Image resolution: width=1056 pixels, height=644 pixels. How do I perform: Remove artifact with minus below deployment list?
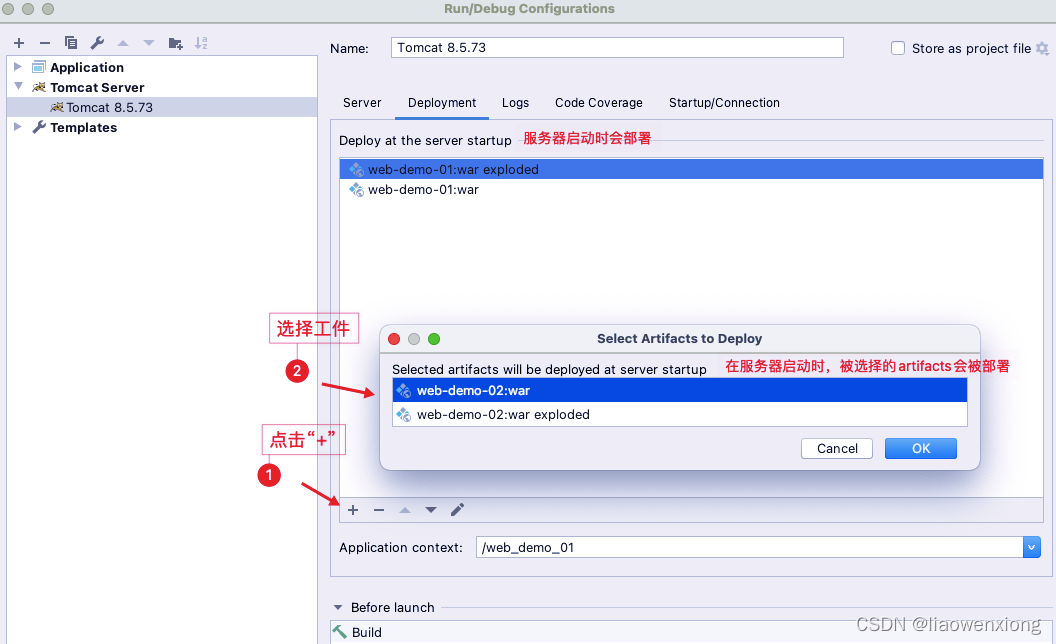click(x=379, y=510)
